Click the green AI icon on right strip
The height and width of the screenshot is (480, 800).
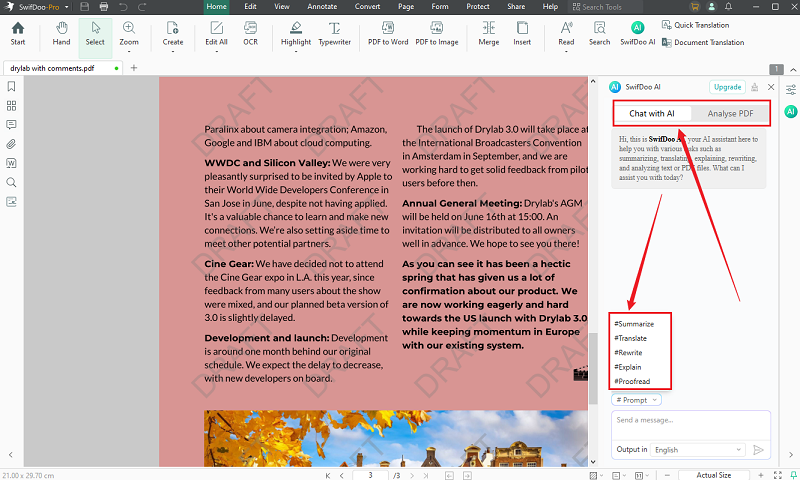click(x=790, y=111)
